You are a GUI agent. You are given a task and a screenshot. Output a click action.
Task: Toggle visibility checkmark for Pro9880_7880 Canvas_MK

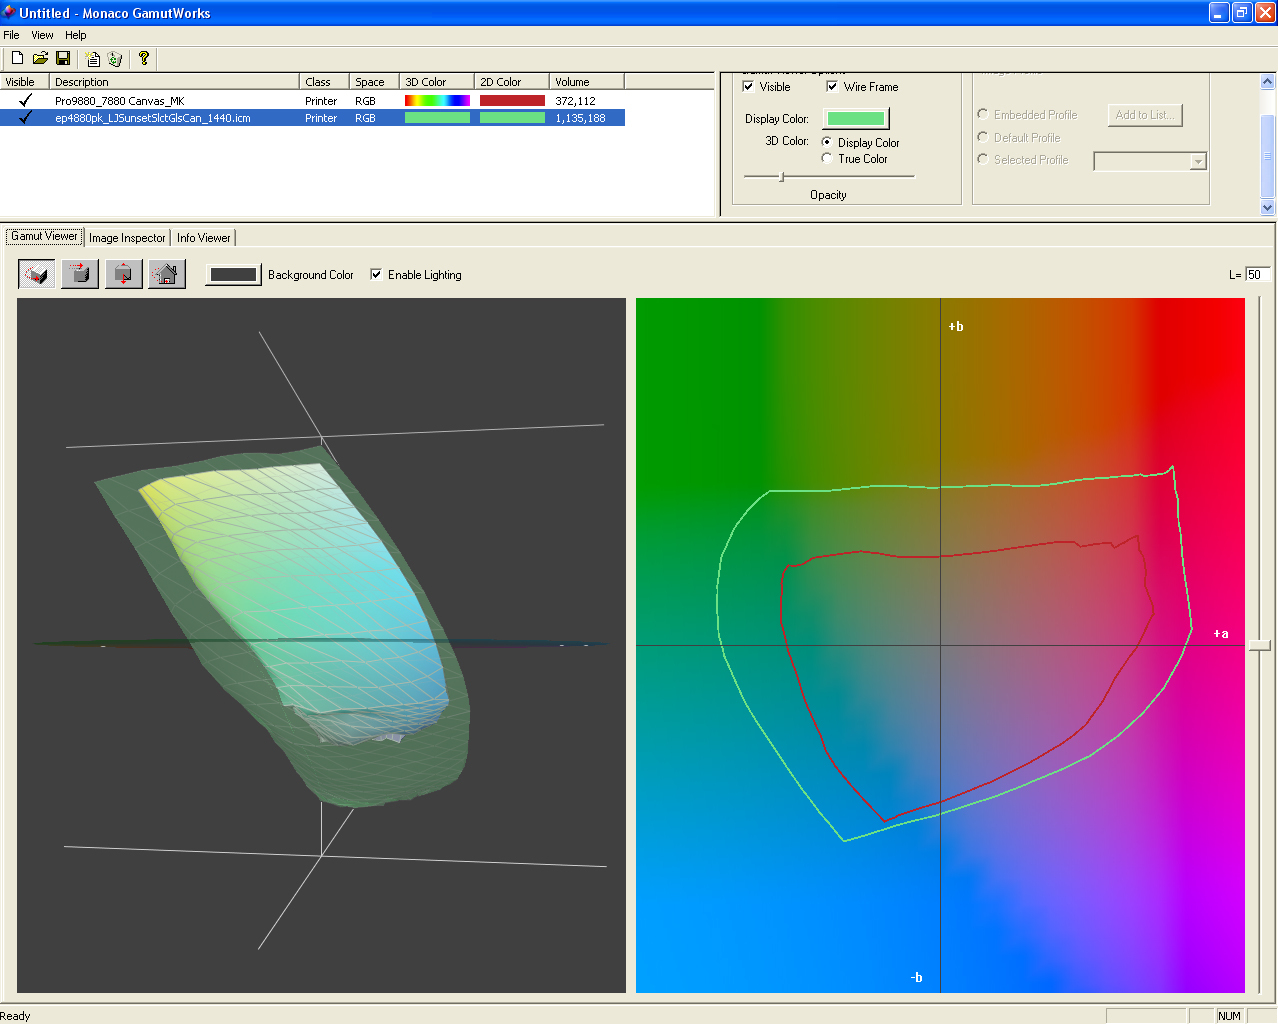(25, 101)
